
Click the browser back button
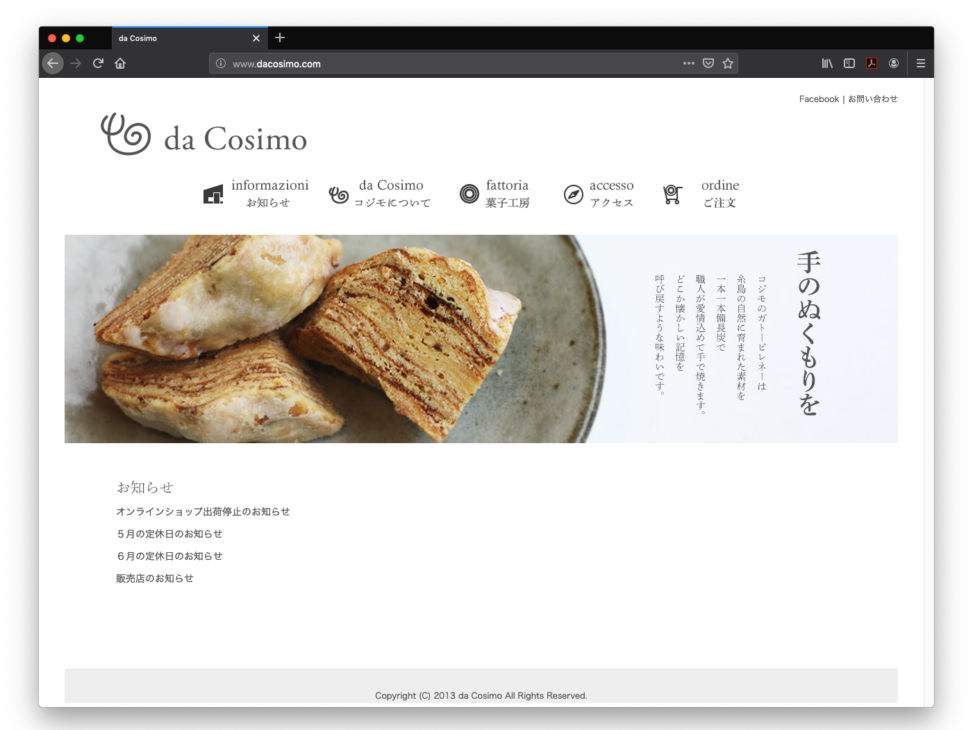click(53, 63)
